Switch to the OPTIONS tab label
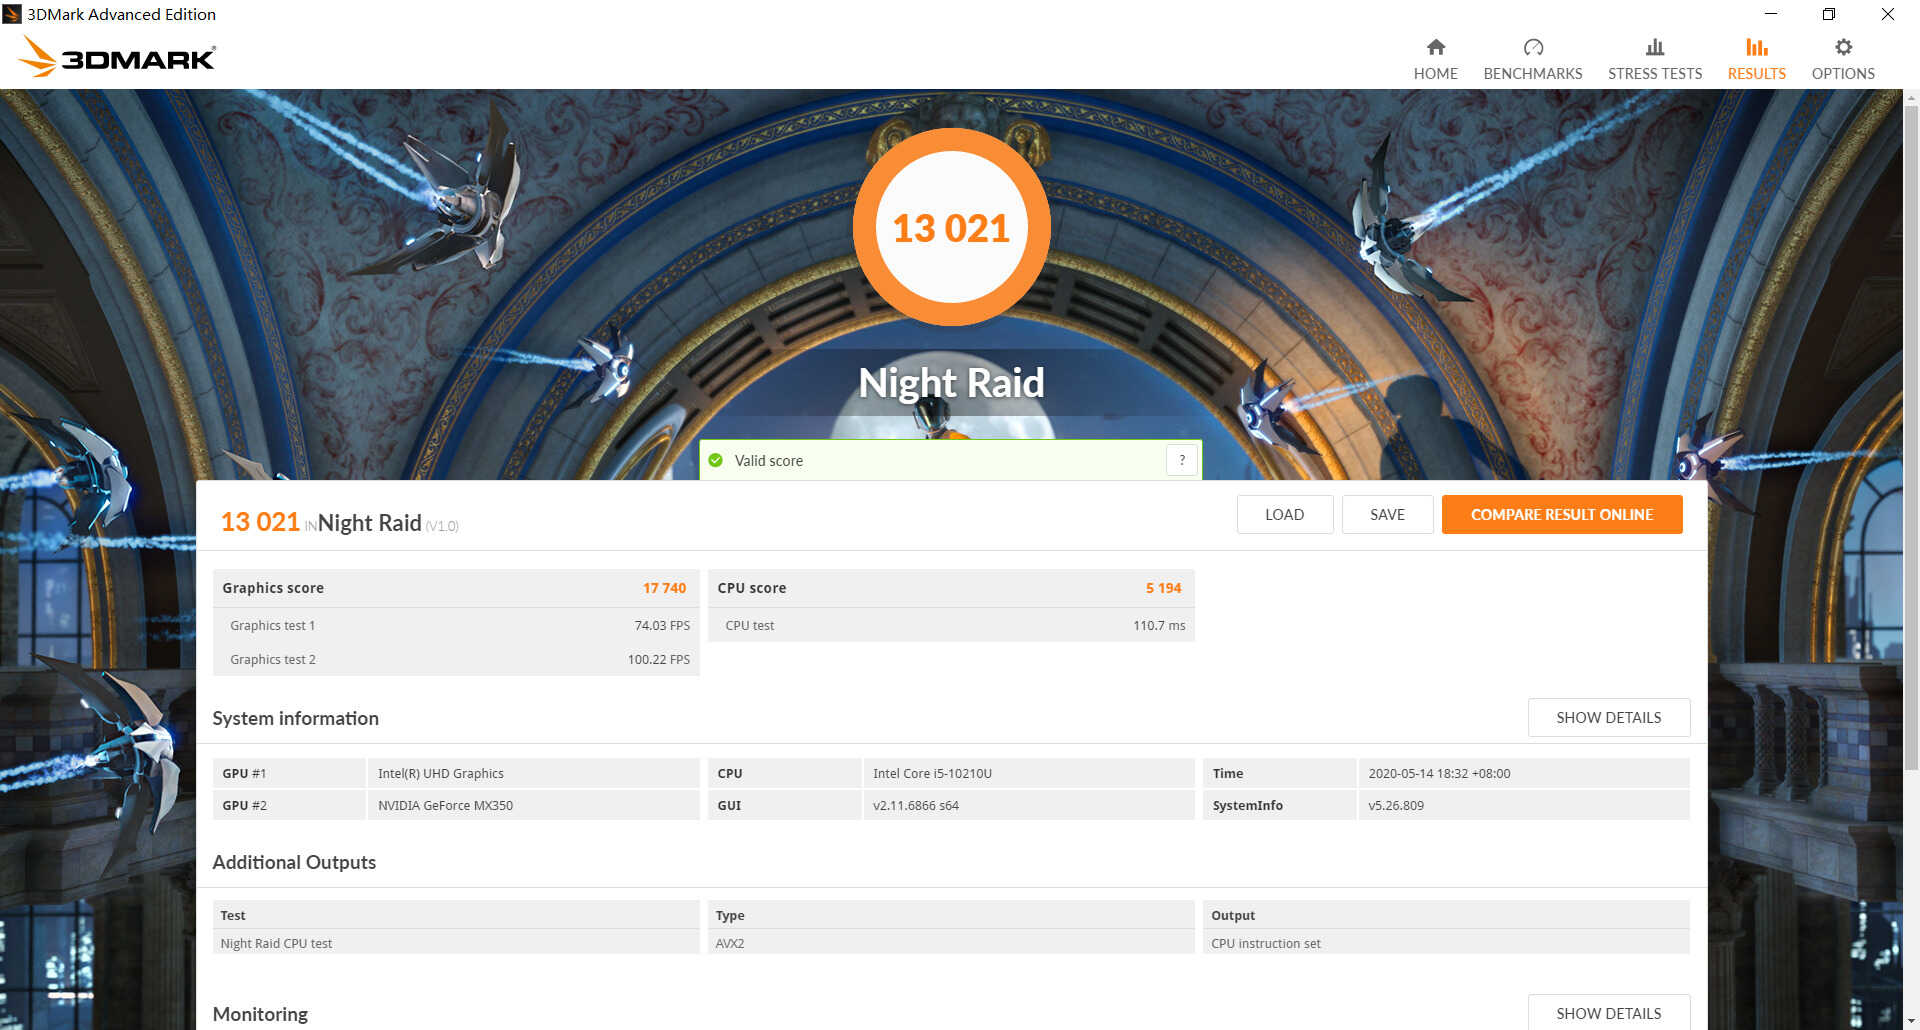 point(1843,74)
